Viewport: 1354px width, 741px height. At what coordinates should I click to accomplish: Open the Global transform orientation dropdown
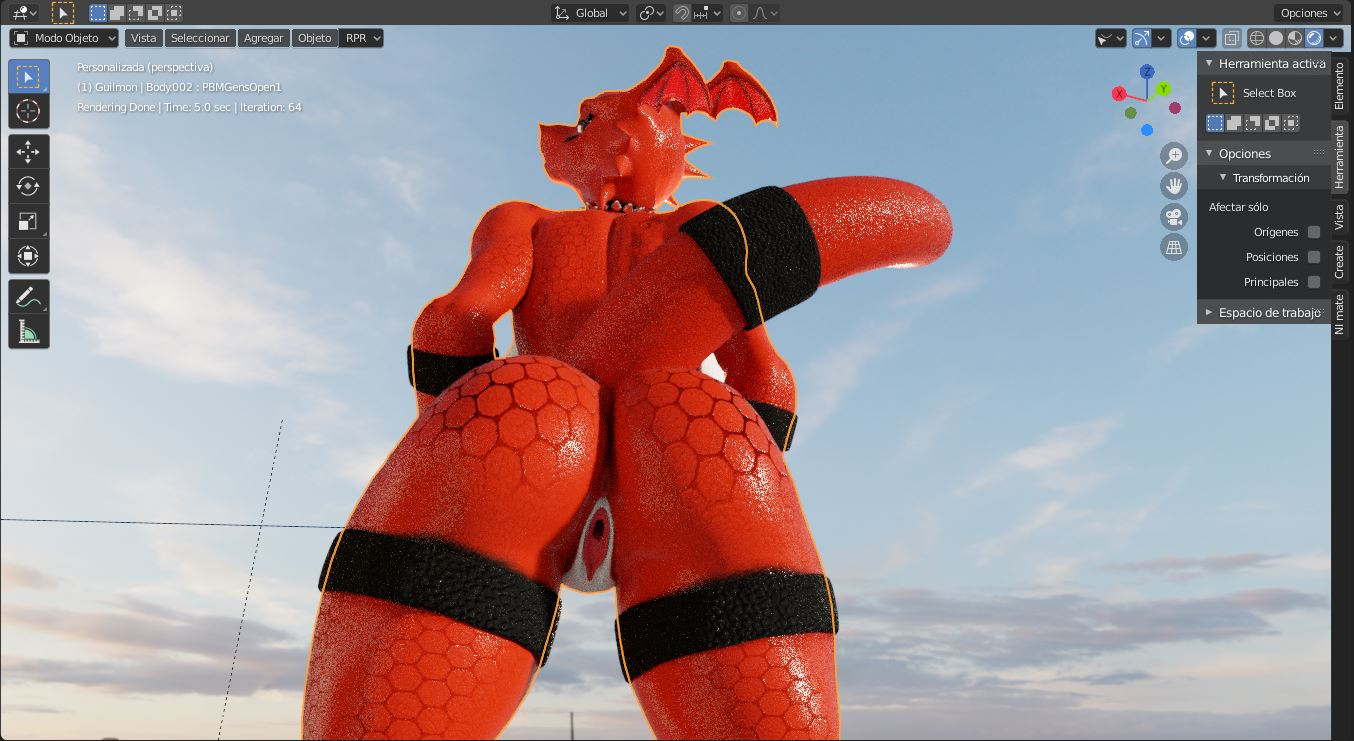point(591,13)
